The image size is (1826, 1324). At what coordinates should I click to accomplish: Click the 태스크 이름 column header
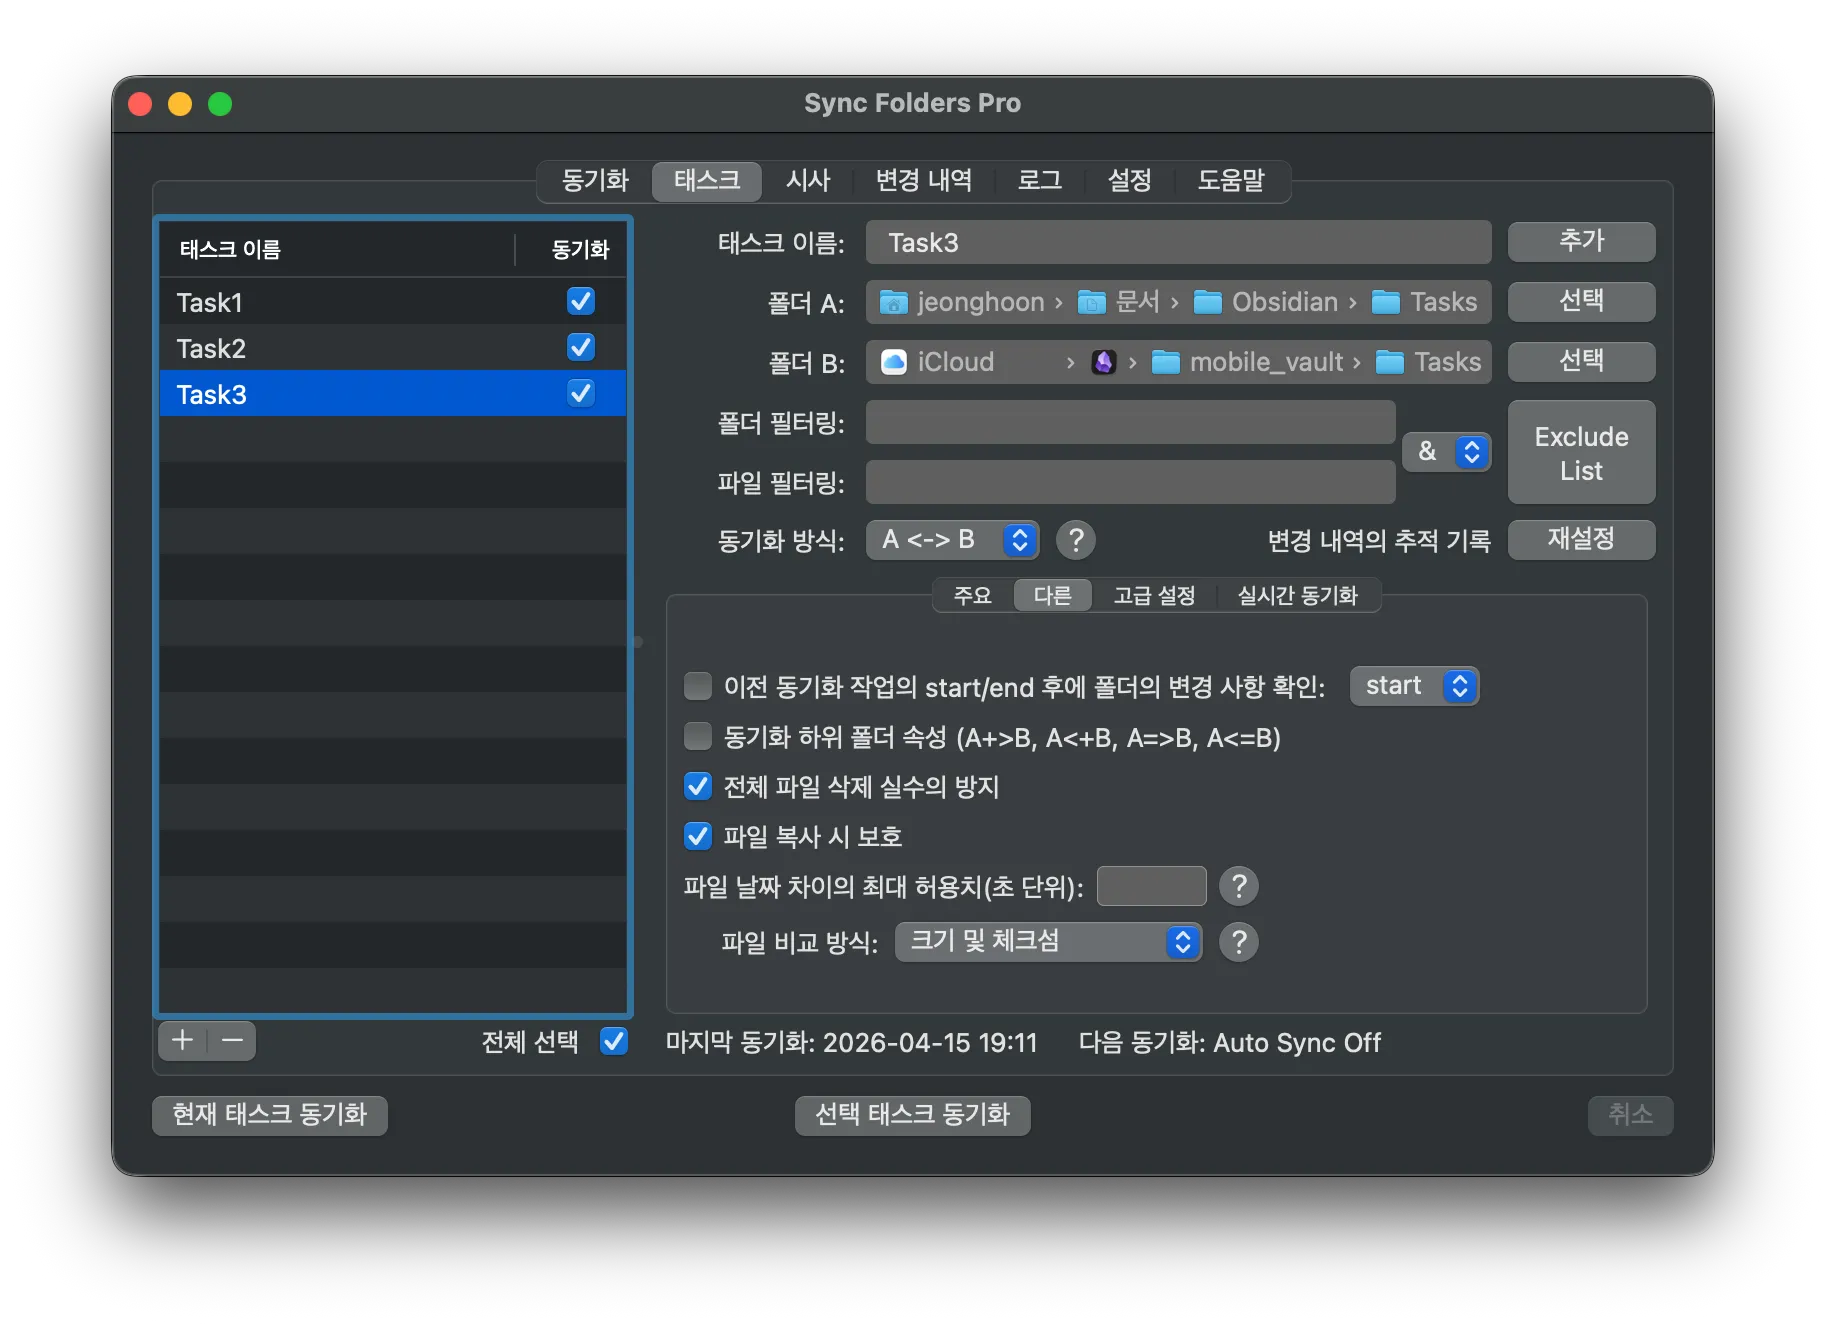(x=337, y=249)
